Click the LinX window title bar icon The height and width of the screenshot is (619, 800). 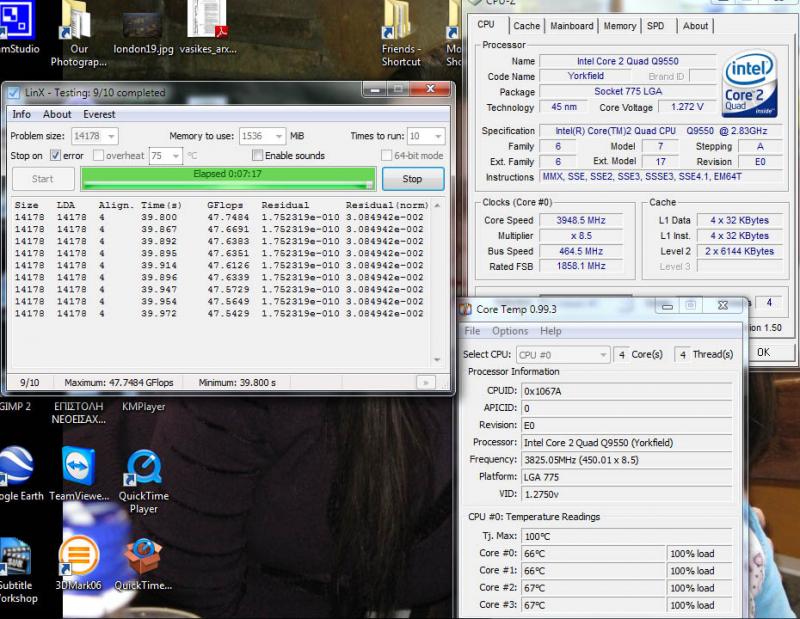tap(14, 93)
